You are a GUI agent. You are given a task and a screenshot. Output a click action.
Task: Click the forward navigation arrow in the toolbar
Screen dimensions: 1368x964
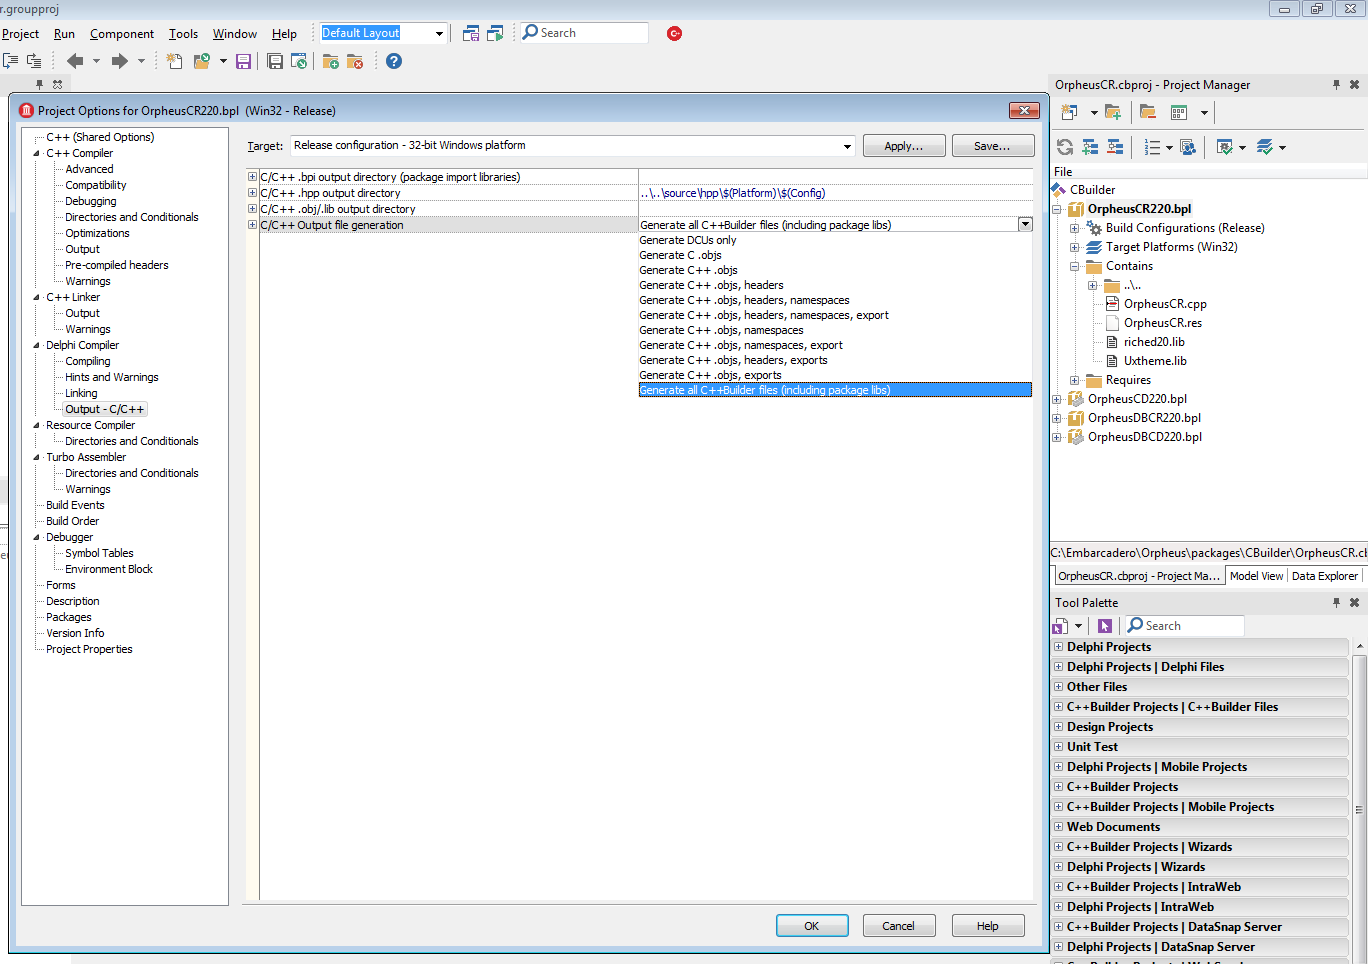click(x=120, y=61)
